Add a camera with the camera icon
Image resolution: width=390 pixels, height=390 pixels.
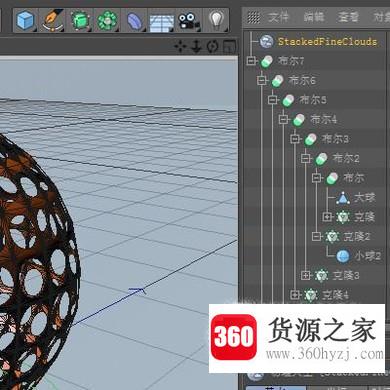tap(189, 21)
